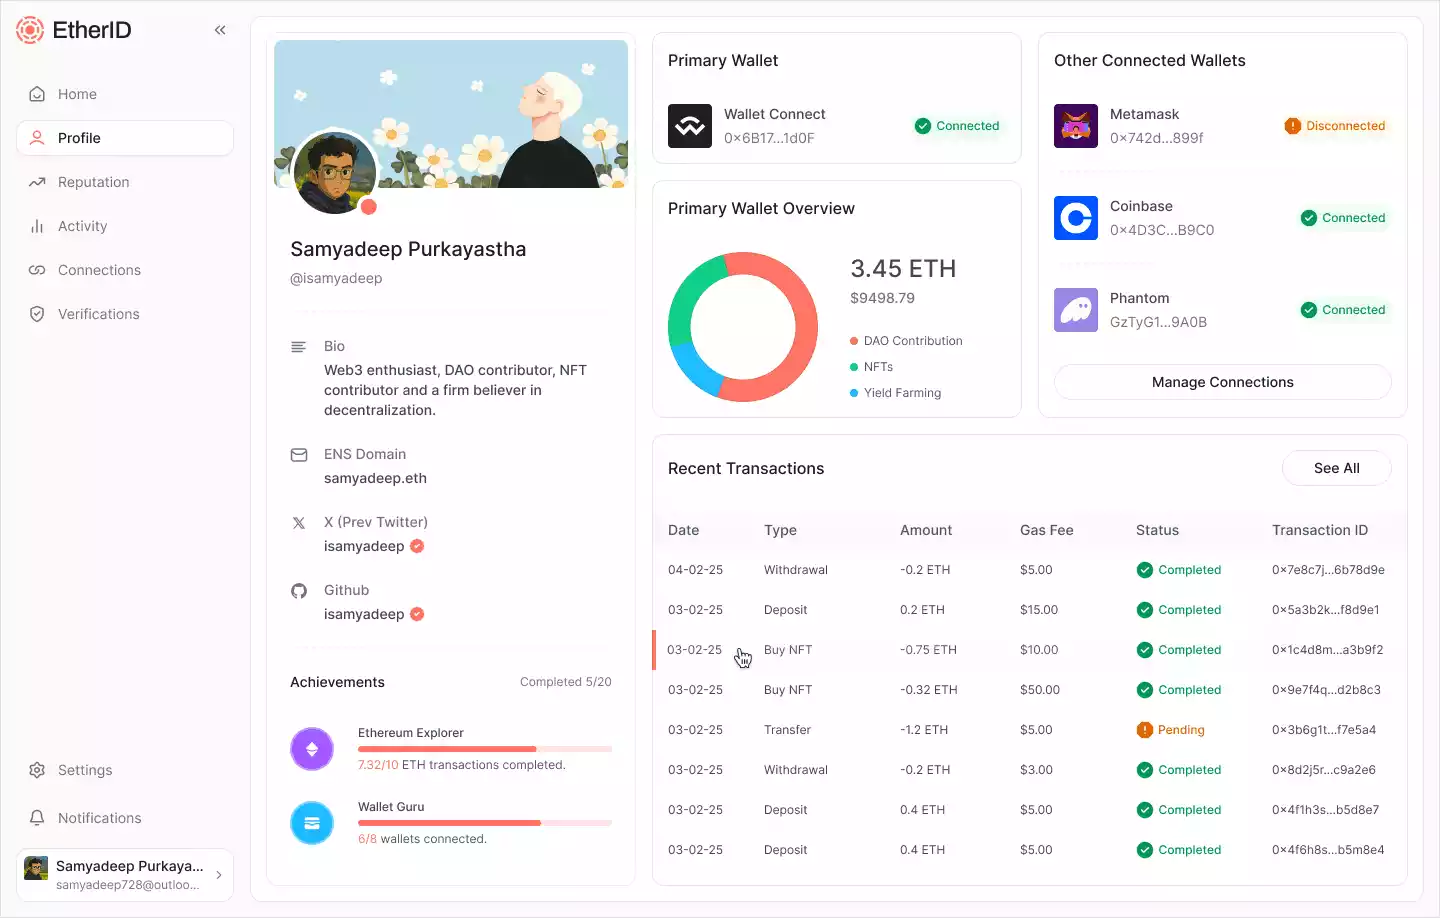This screenshot has width=1440, height=918.
Task: Toggle the verified badge next to isamyadeep Github handle
Action: click(417, 614)
